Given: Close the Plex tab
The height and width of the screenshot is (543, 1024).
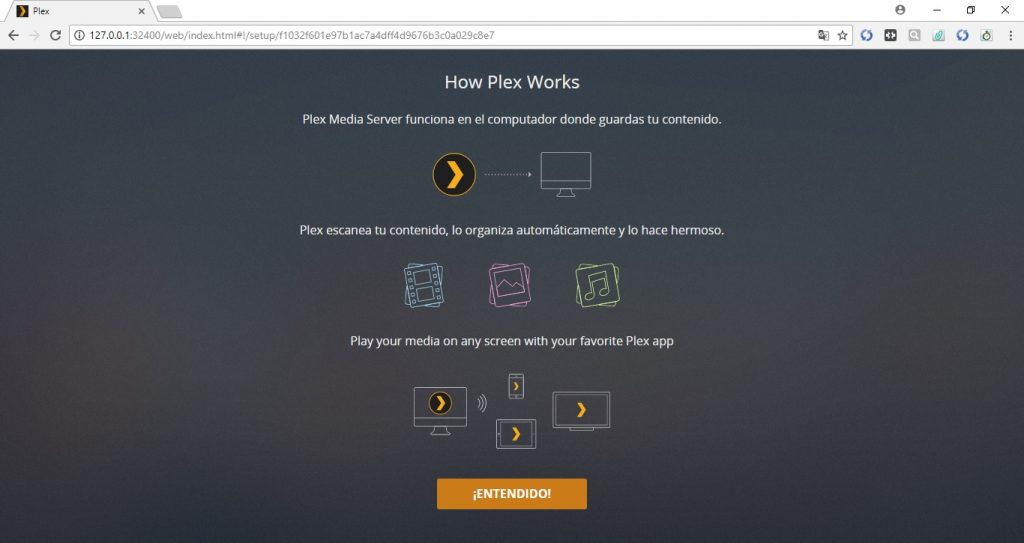Looking at the screenshot, I should click(x=141, y=11).
